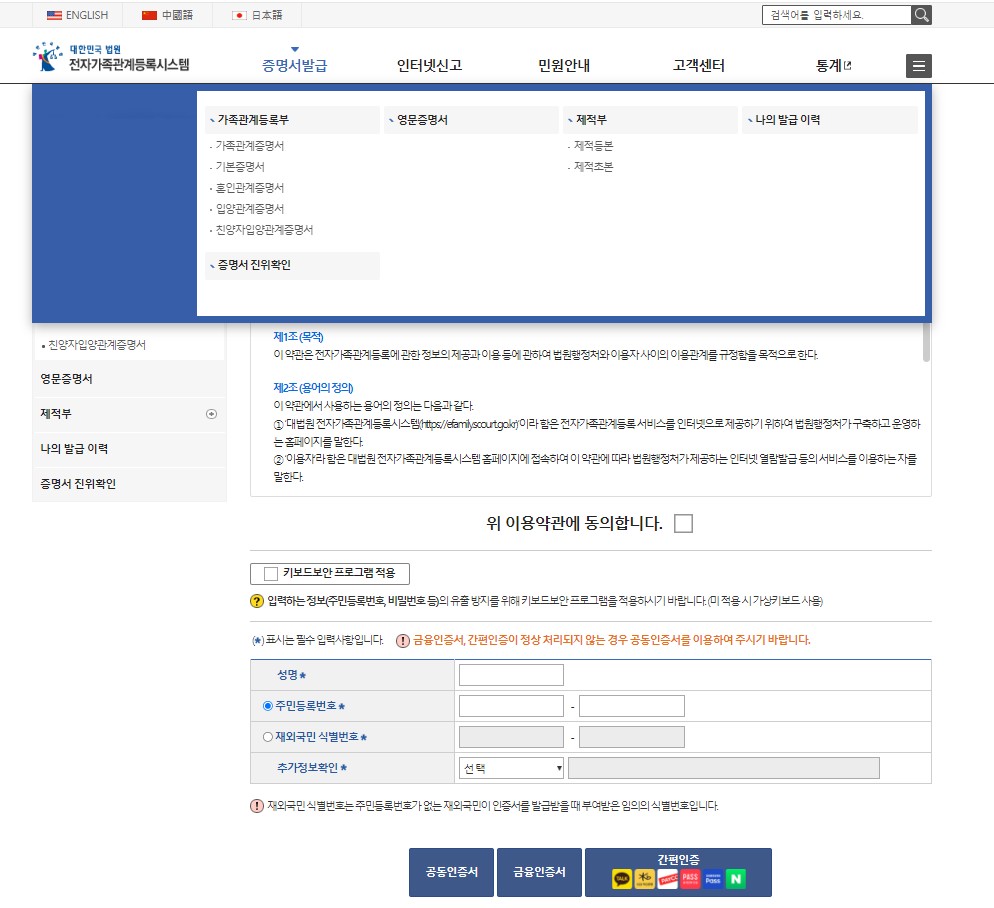Select the blue 통신사 Pass icon
The image size is (994, 908).
(712, 878)
